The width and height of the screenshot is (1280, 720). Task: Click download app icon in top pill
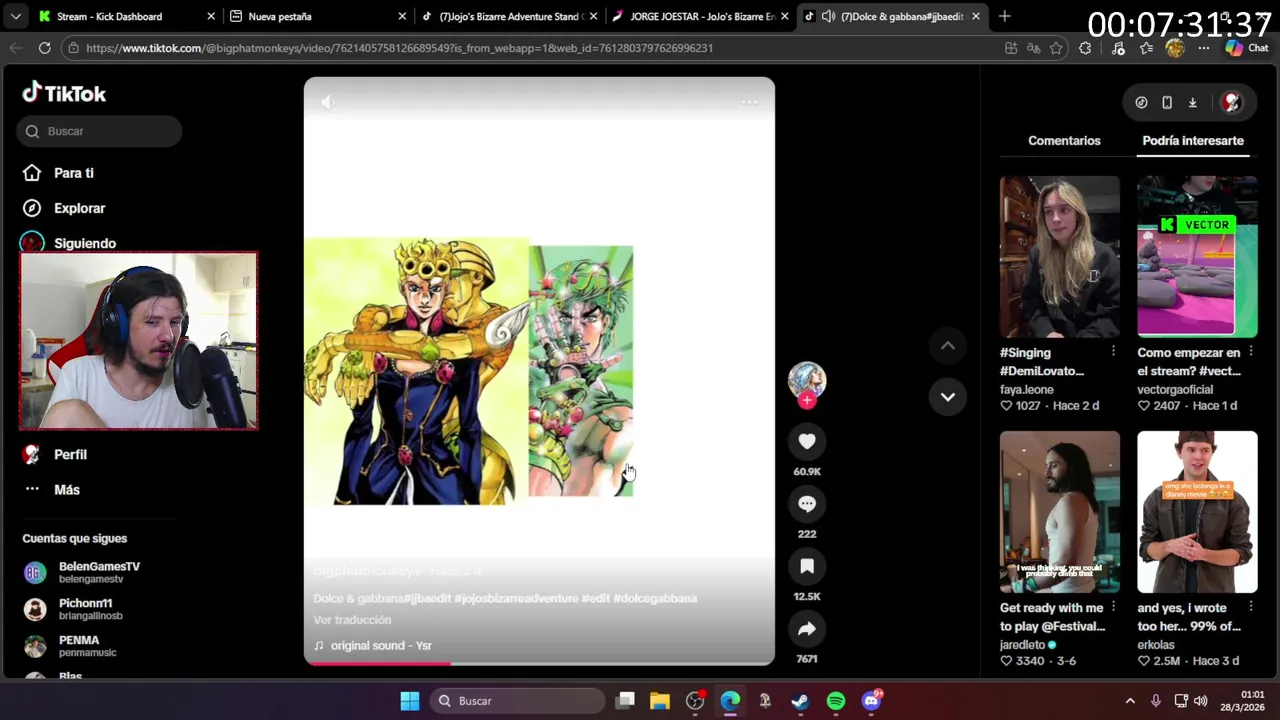1193,102
